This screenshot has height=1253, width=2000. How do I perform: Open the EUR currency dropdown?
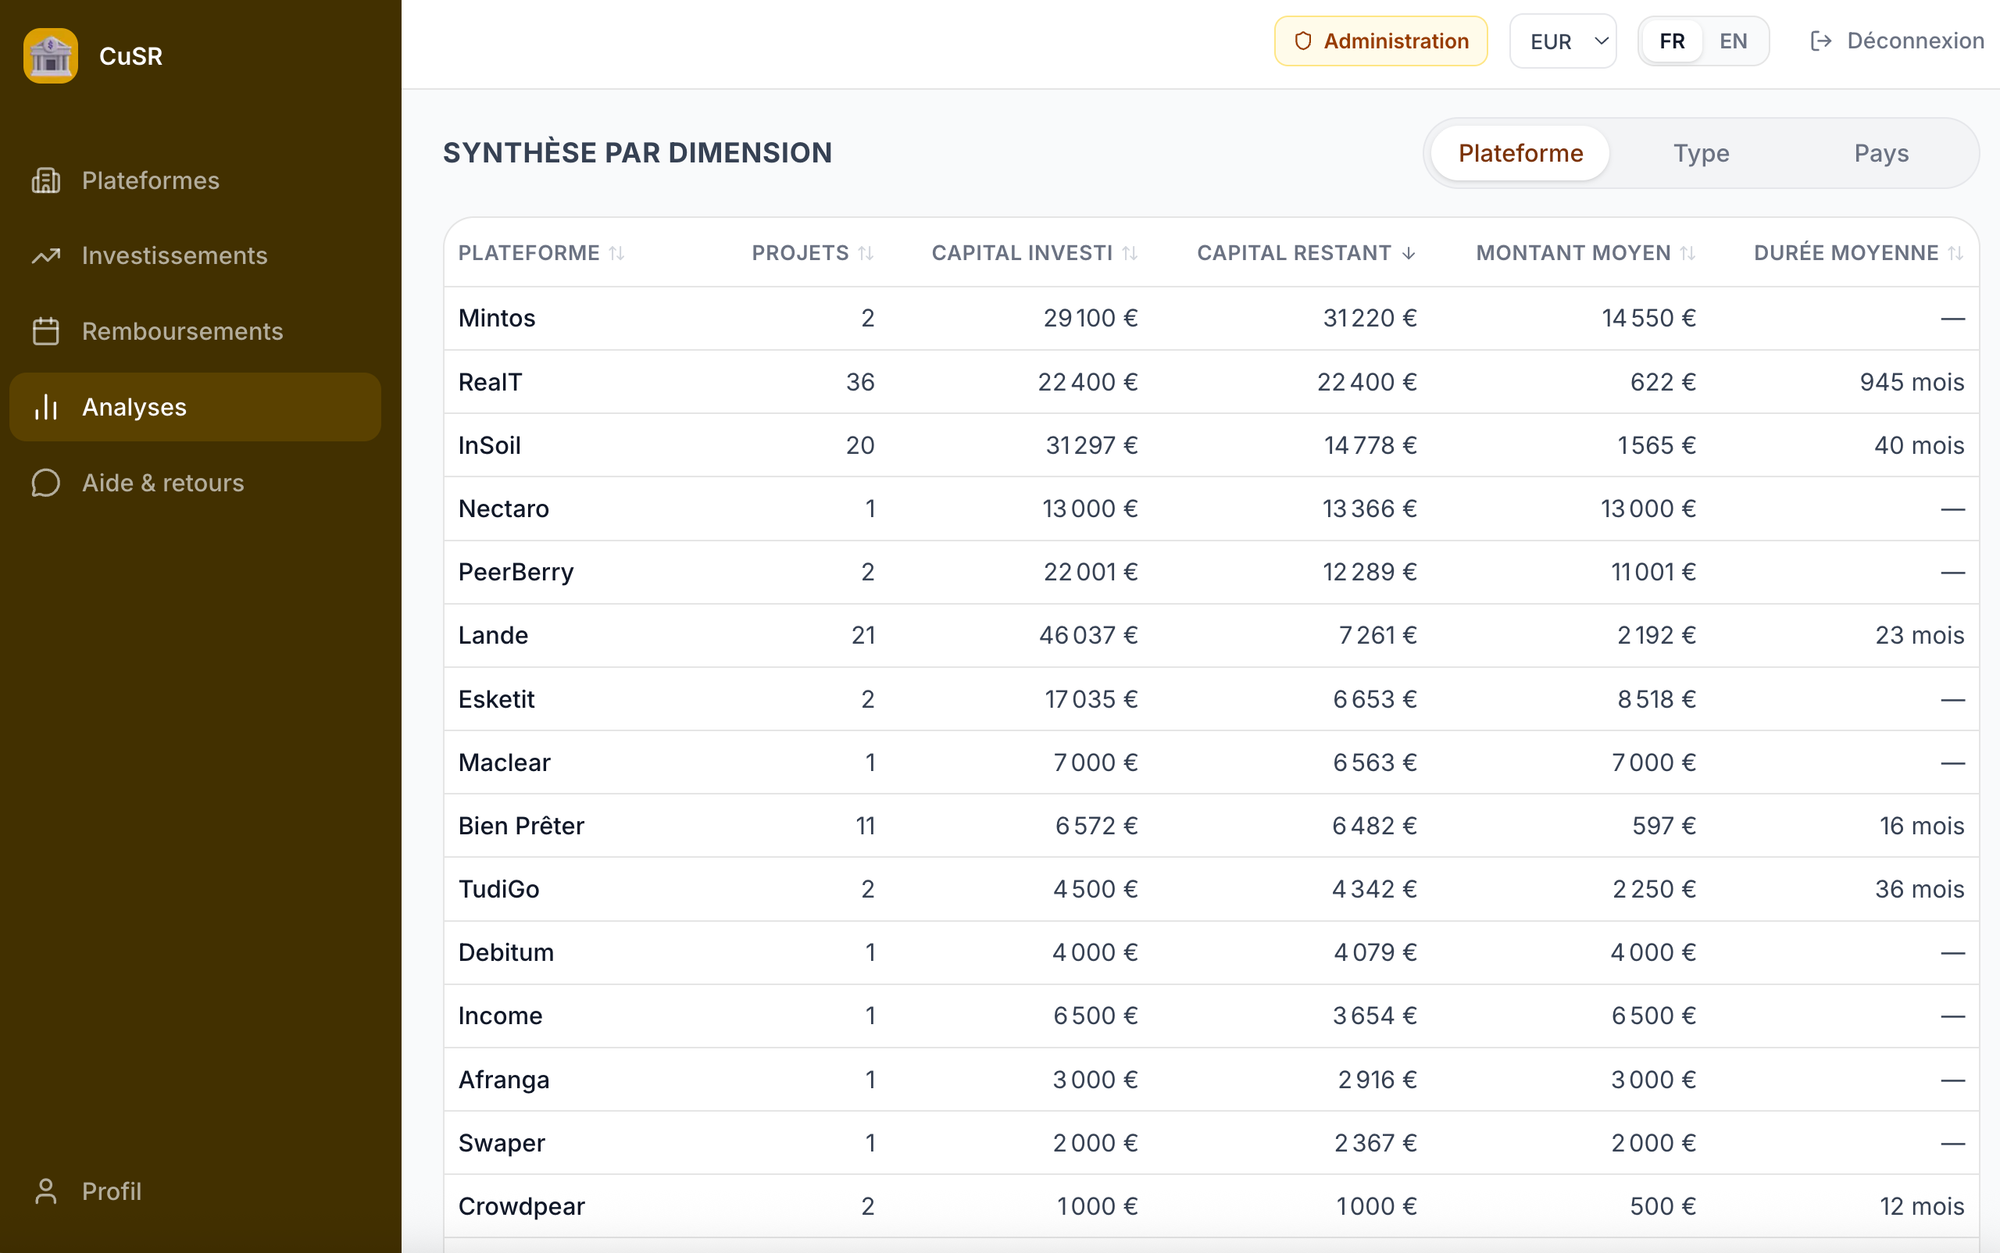[x=1563, y=41]
